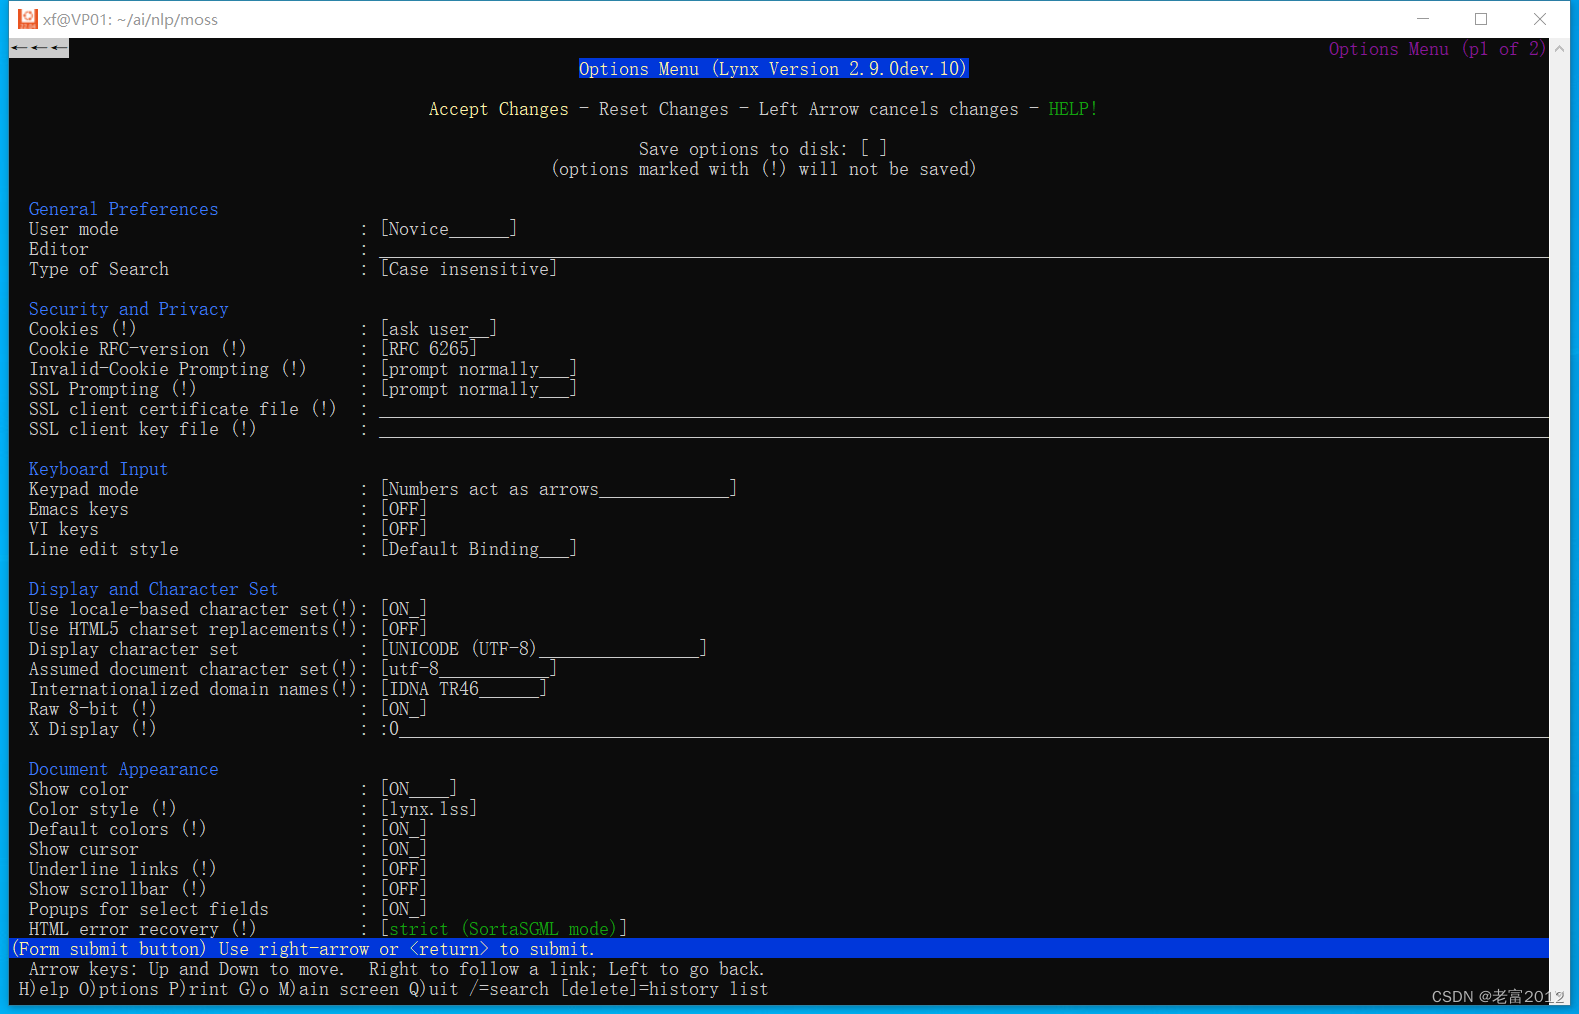Open Type of Search Case insensitive selector
Viewport: 1579px width, 1014px height.
[x=468, y=269]
